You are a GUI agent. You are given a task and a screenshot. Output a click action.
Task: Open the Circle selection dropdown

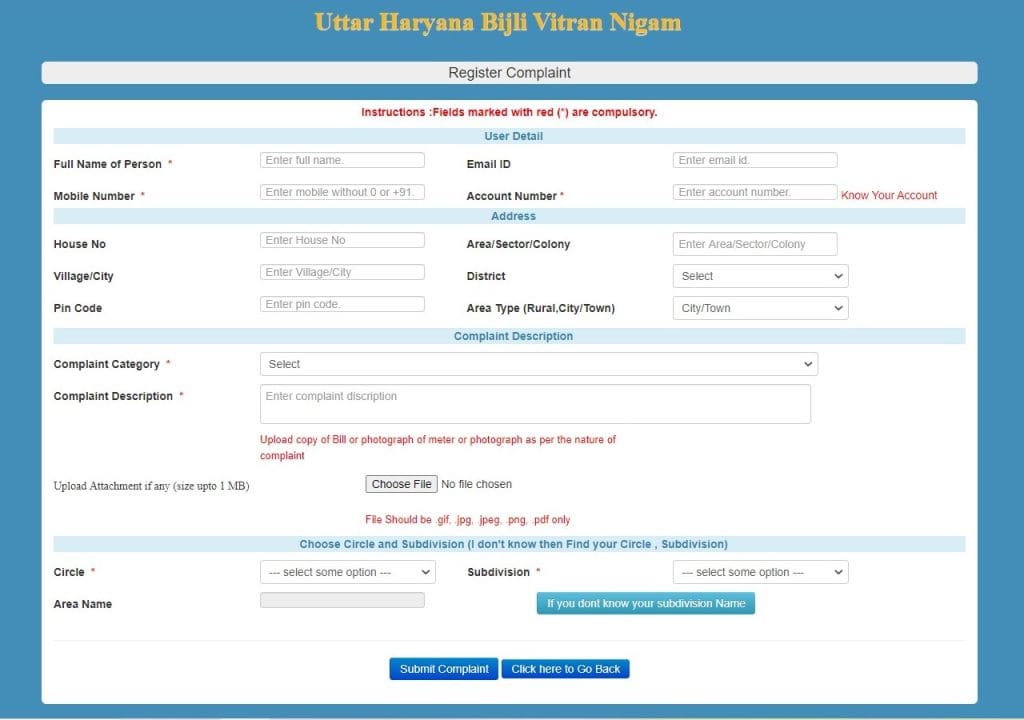pos(346,571)
